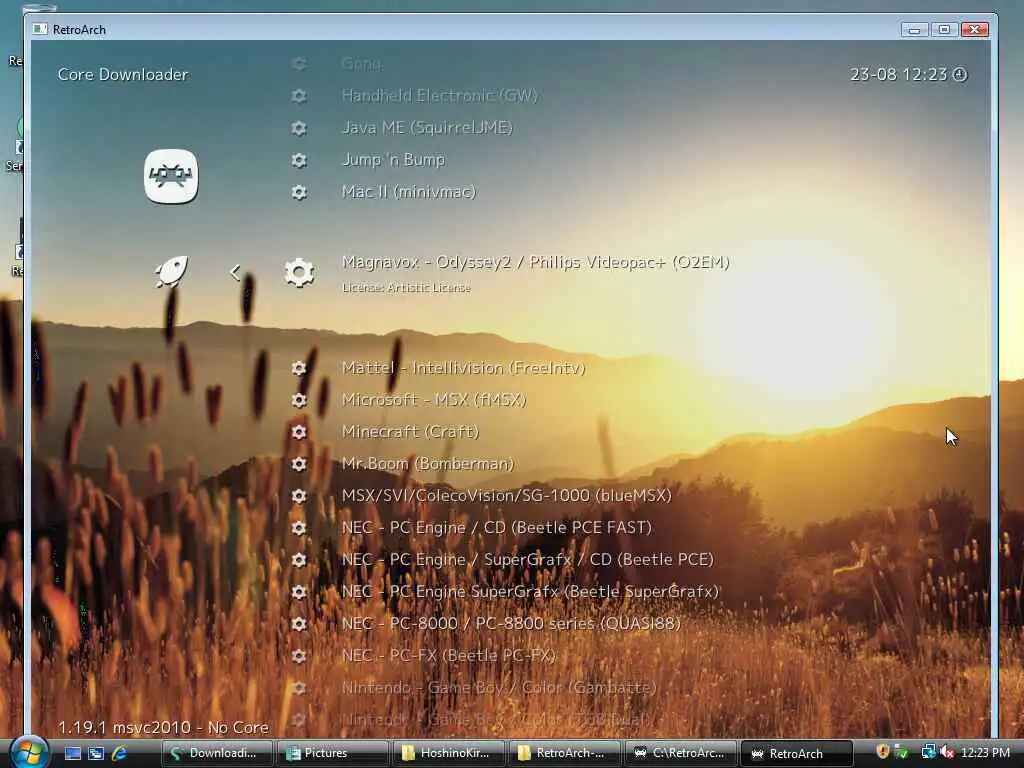Select Minecraft (Craft) core entry

[x=411, y=432]
